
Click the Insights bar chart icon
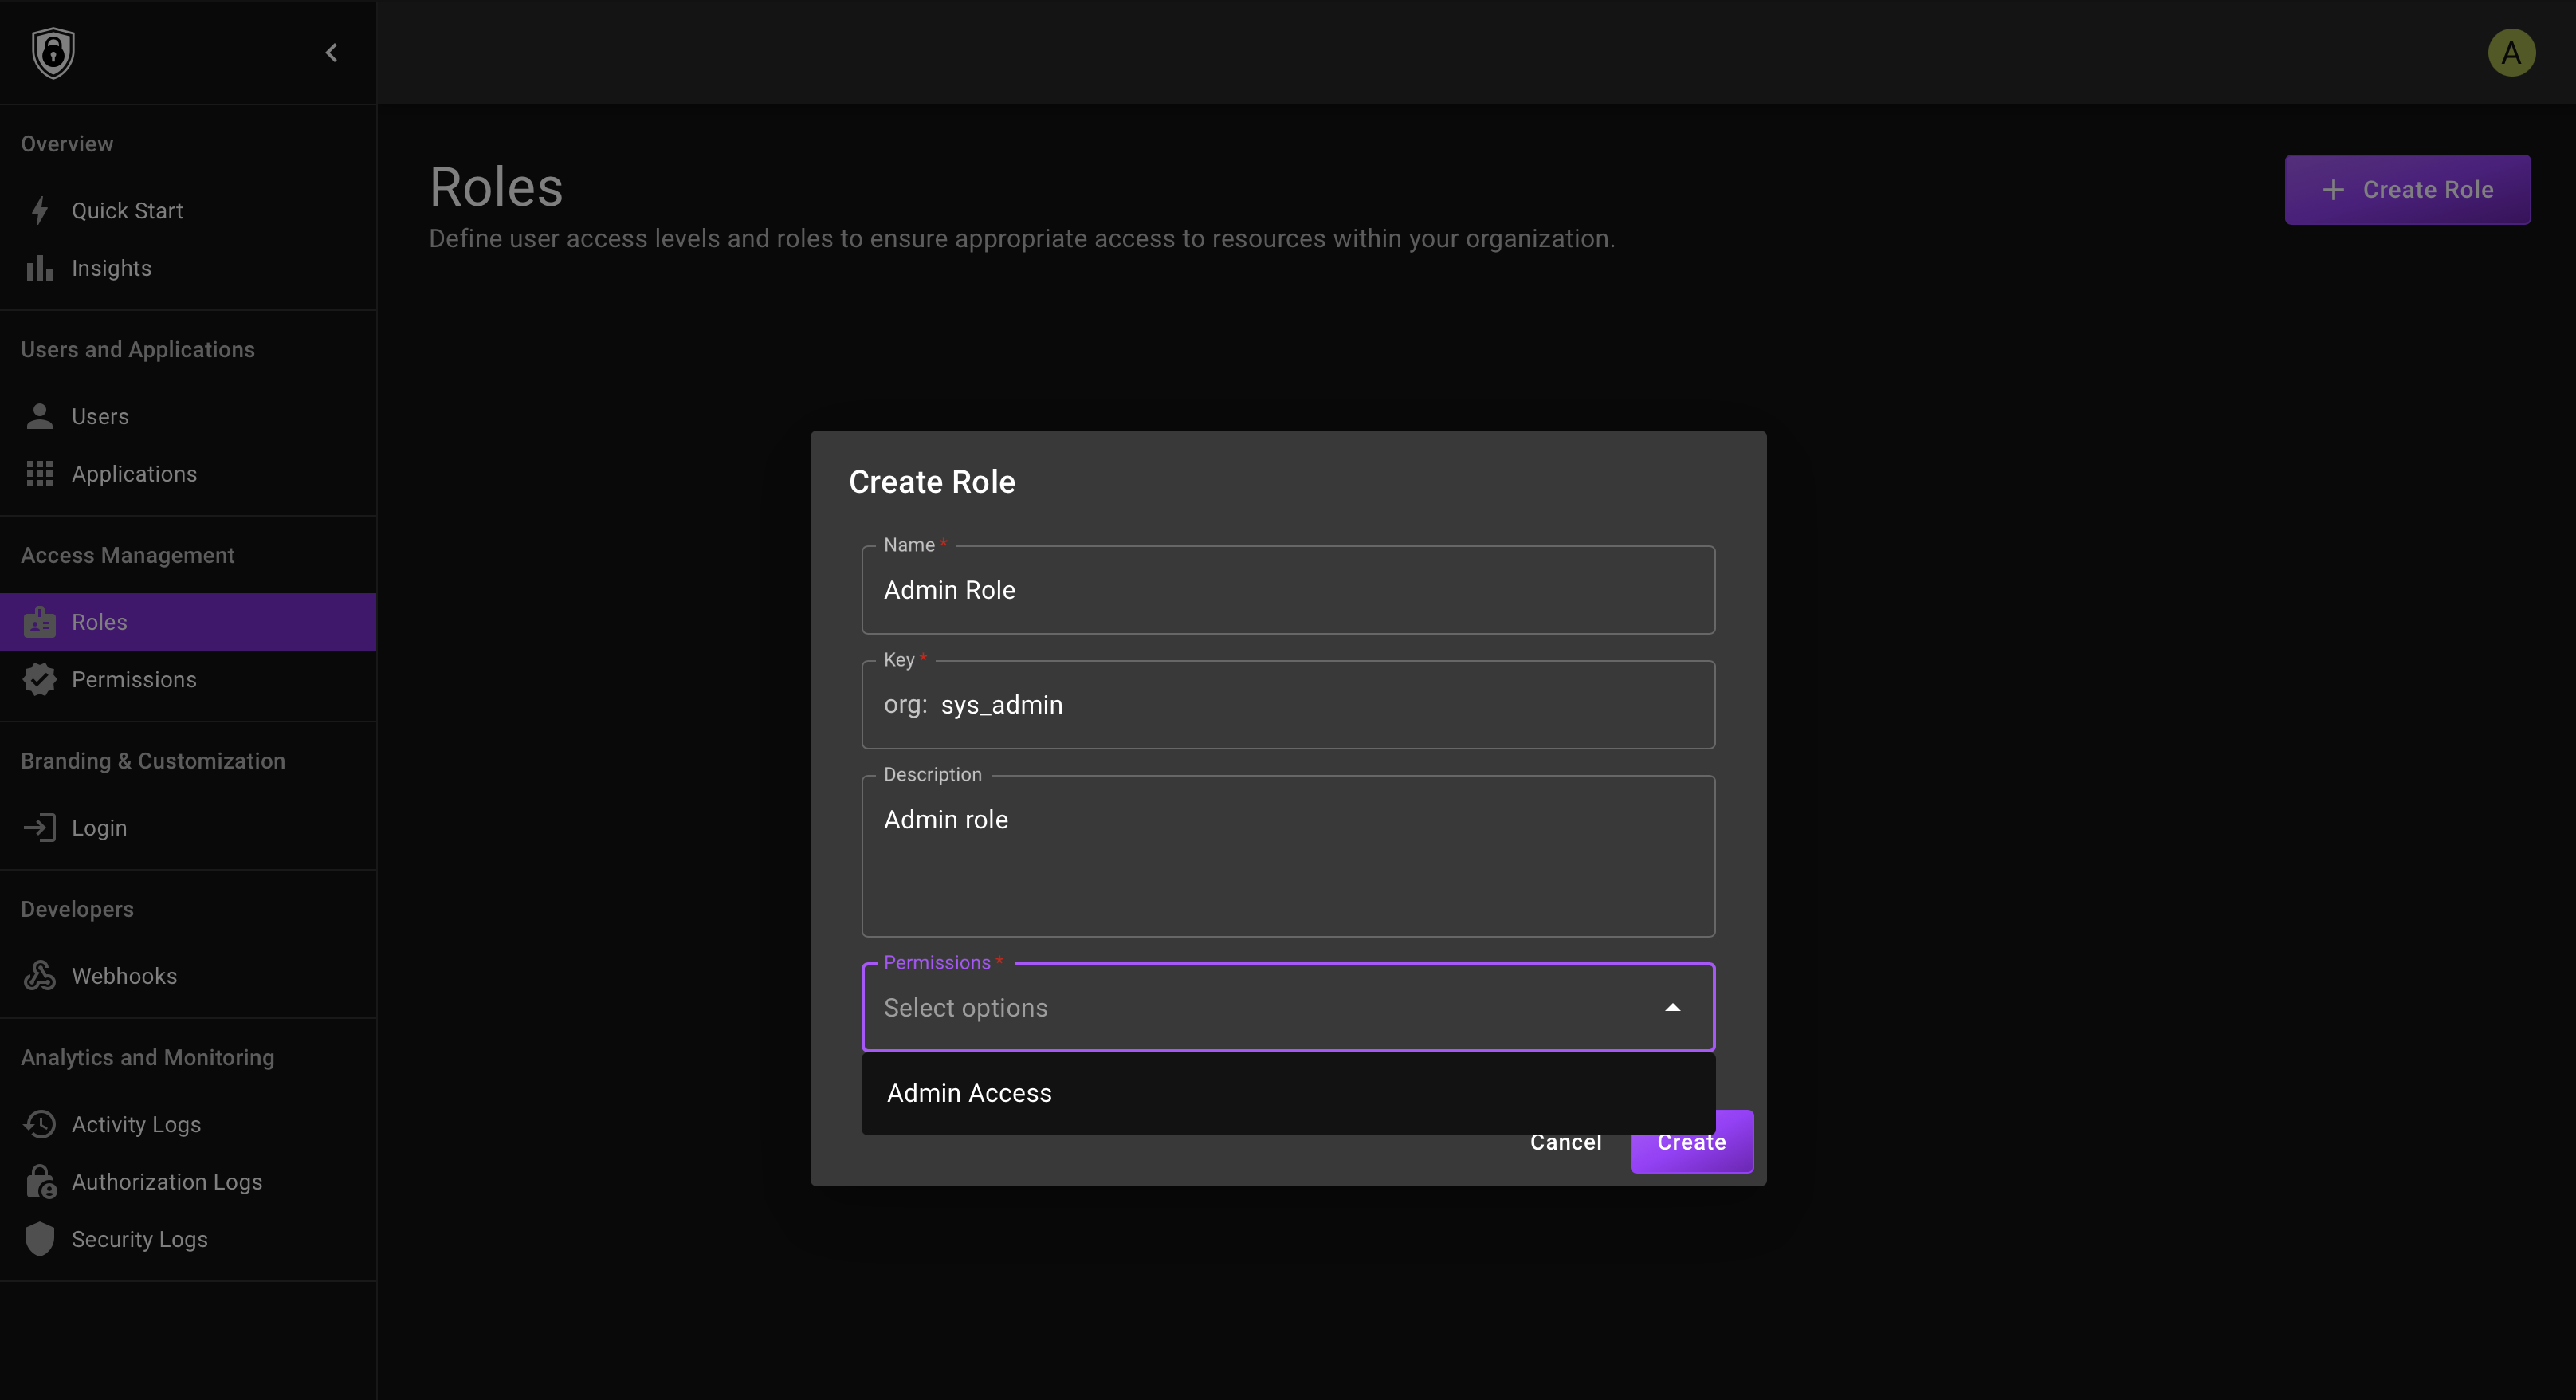(40, 268)
